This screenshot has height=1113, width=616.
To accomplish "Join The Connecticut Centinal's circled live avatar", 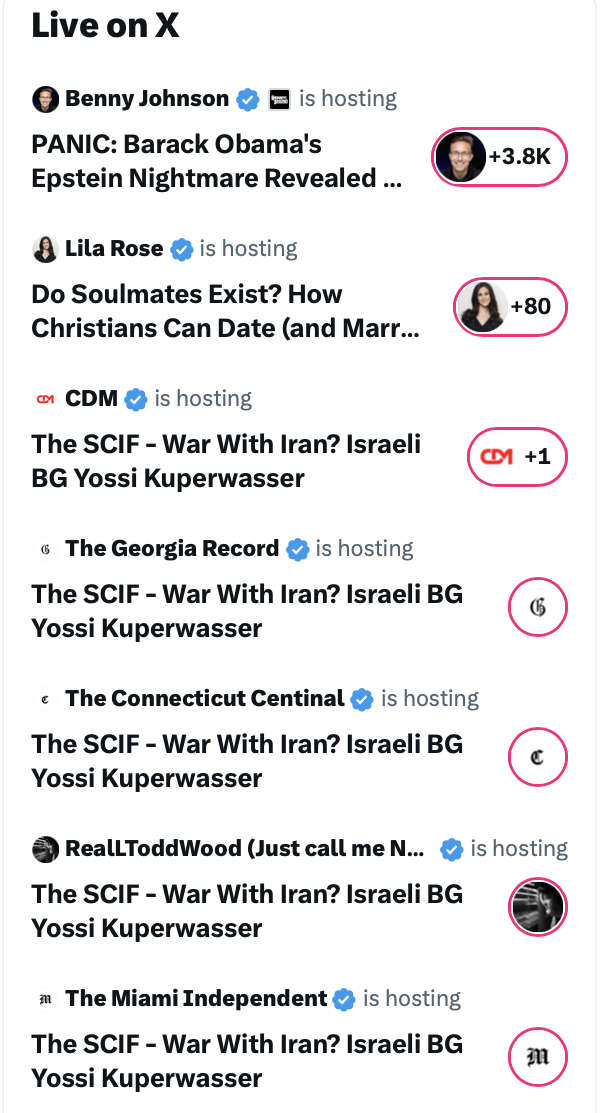I will point(538,757).
